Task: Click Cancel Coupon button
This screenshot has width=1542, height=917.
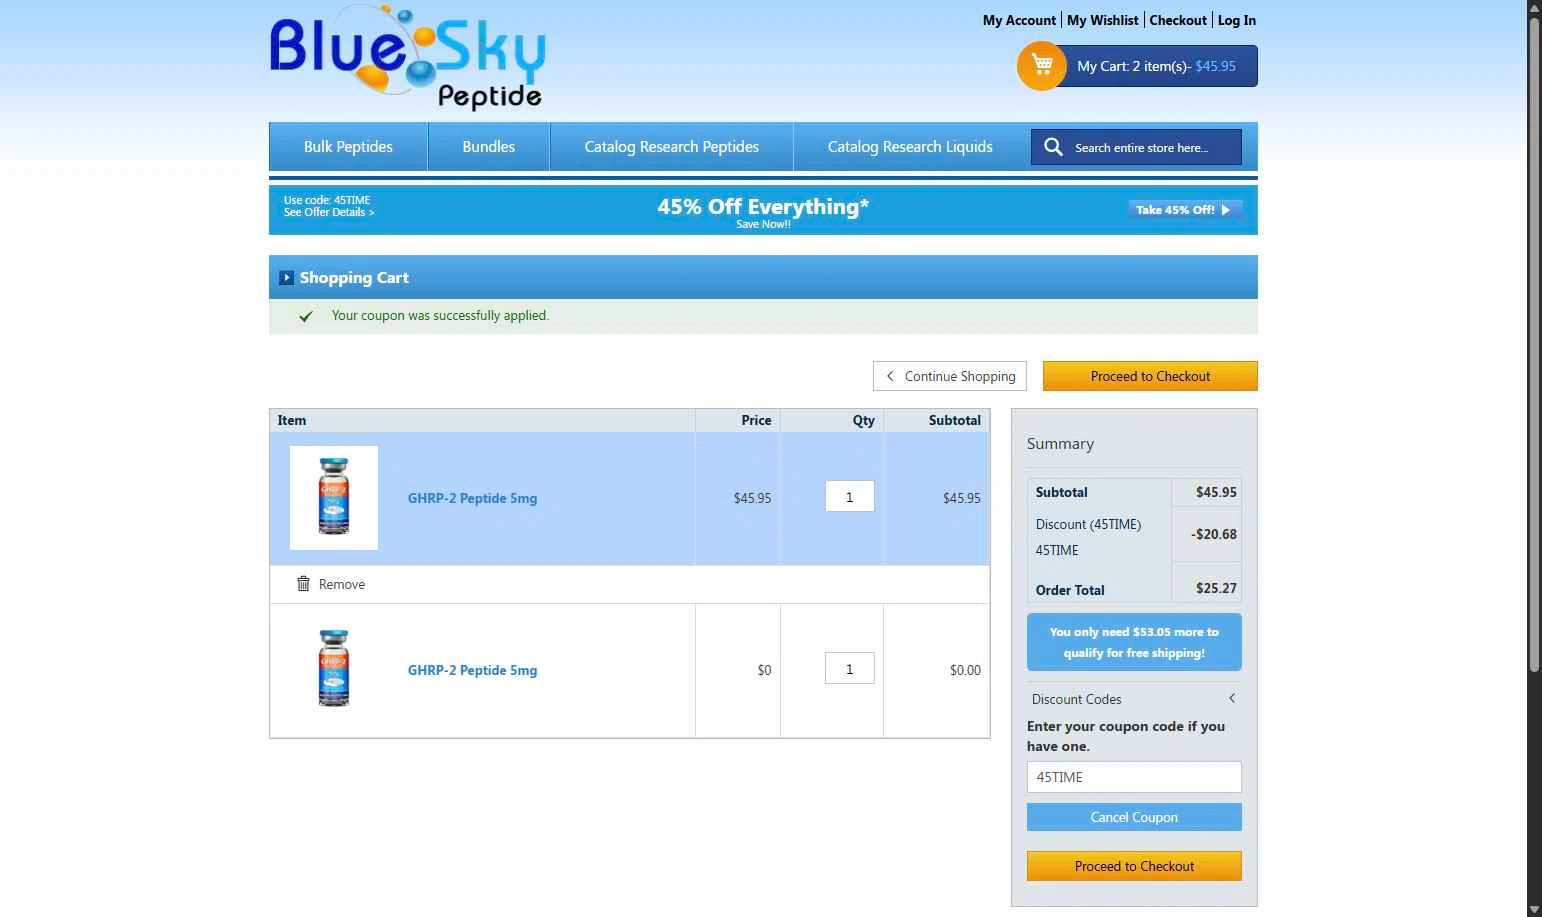Action: [1134, 817]
